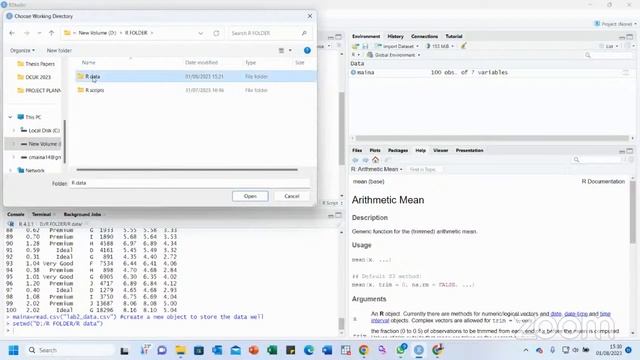
Task: Expand Local Disk (C:) tree node
Action: [14, 131]
